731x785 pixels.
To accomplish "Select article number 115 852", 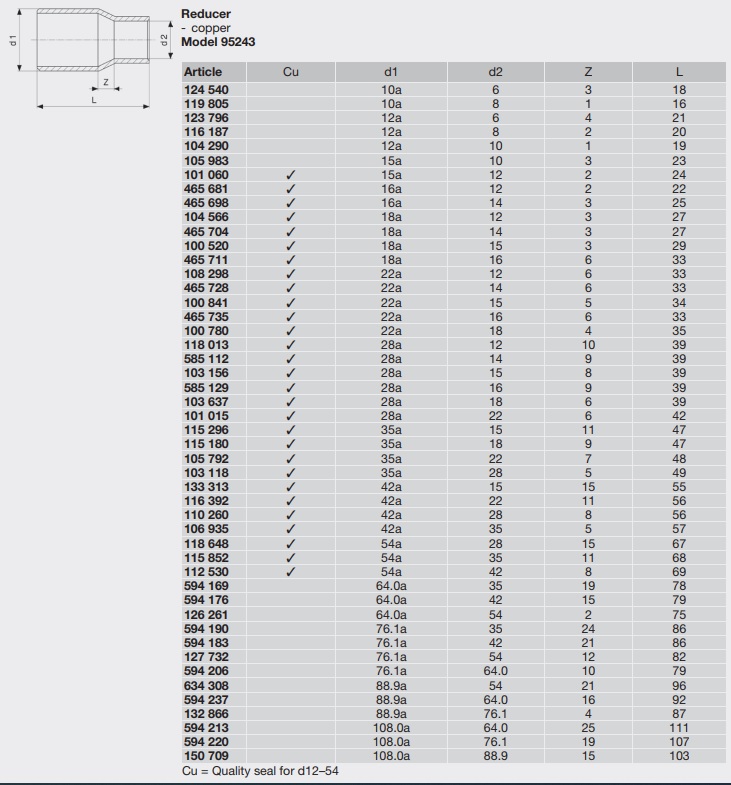I will [206, 558].
